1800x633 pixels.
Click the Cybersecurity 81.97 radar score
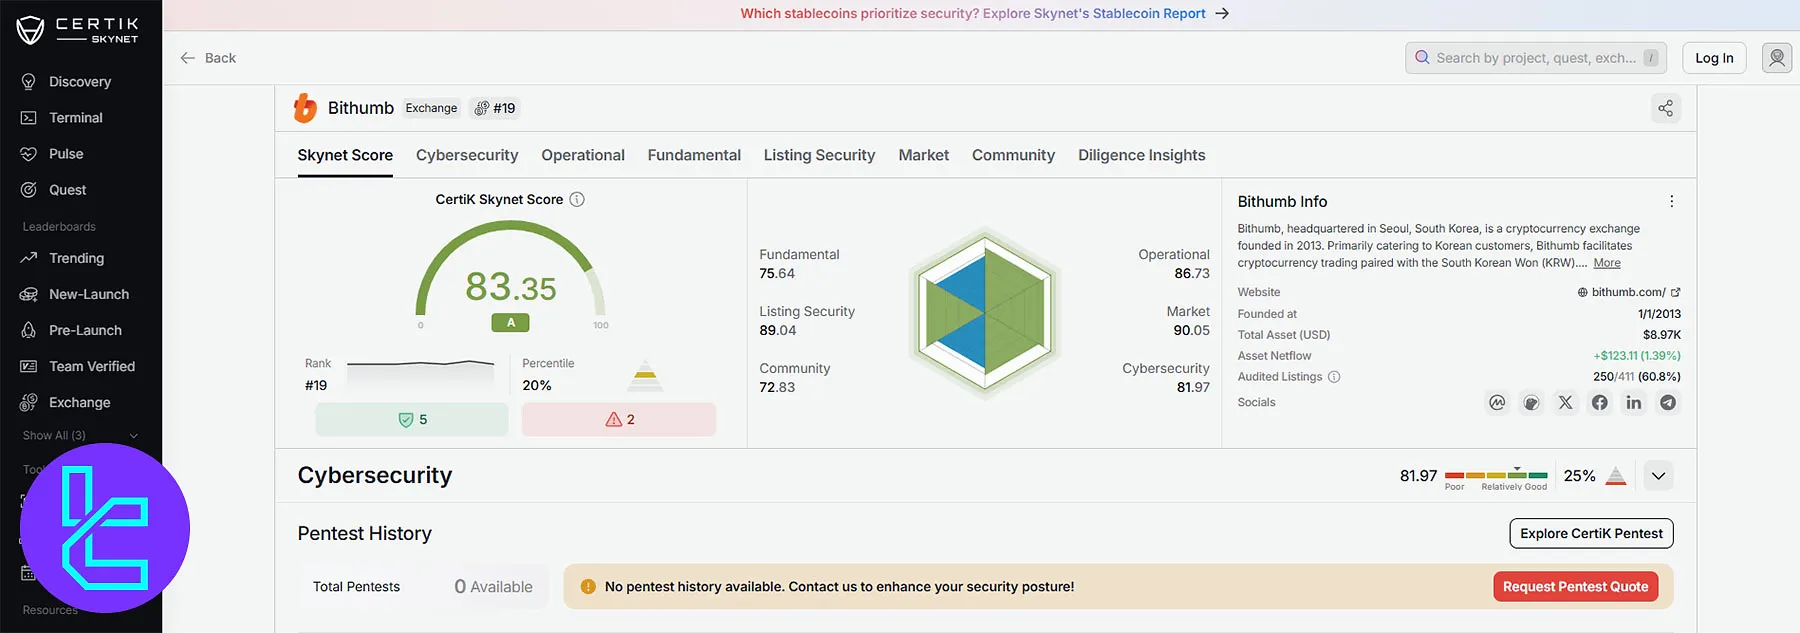(1193, 388)
